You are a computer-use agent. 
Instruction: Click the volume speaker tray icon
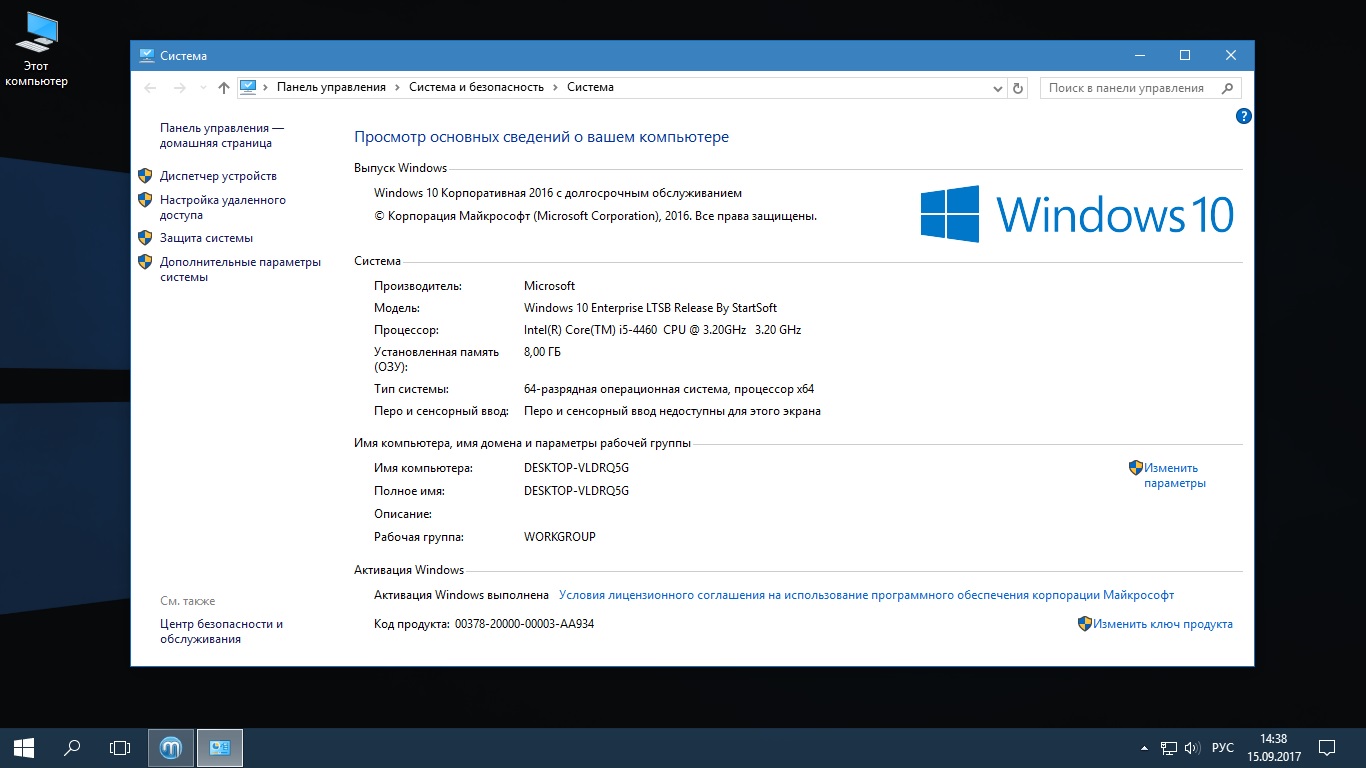pyautogui.click(x=1191, y=748)
